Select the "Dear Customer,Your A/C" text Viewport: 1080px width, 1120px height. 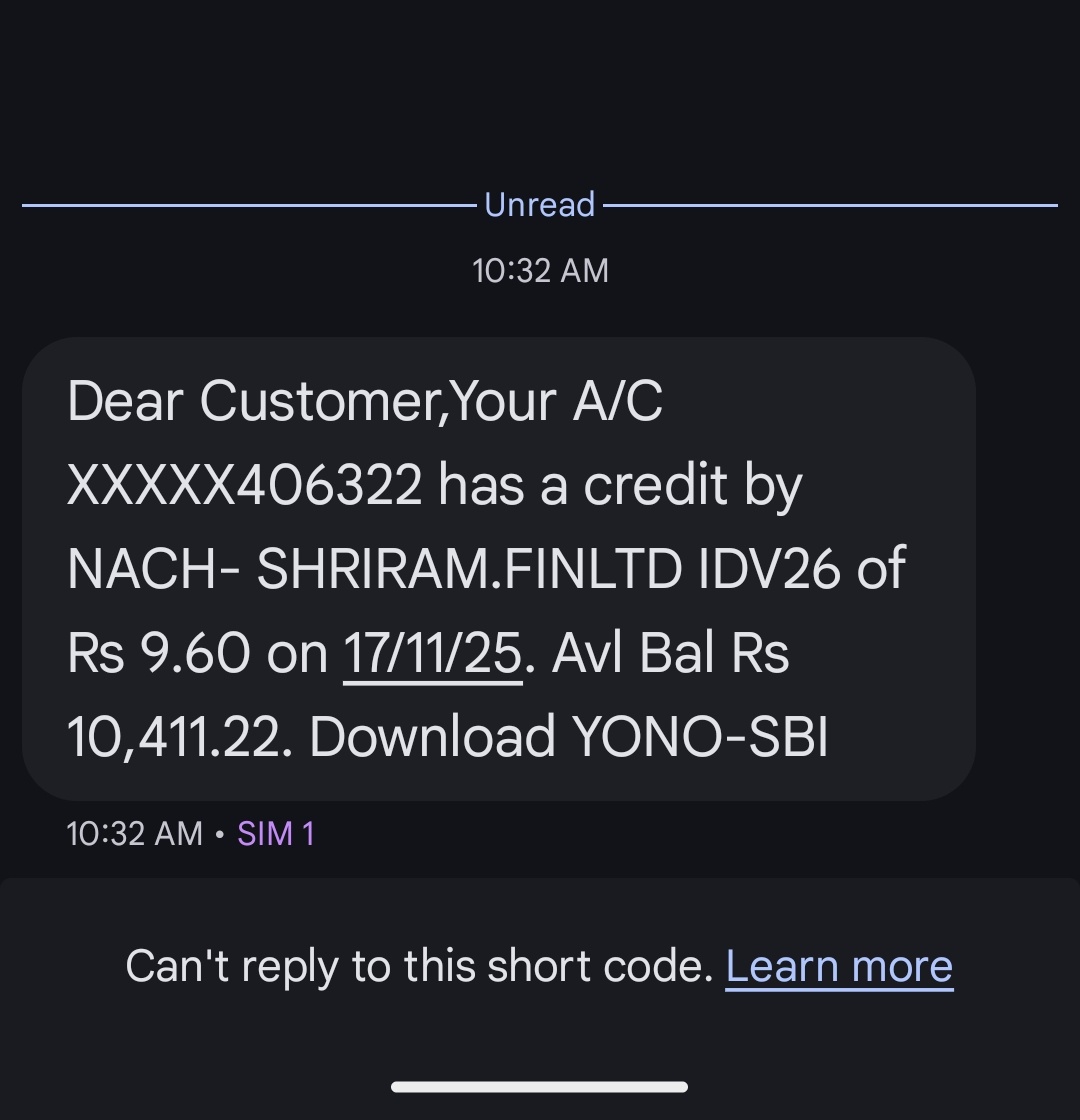pyautogui.click(x=364, y=402)
